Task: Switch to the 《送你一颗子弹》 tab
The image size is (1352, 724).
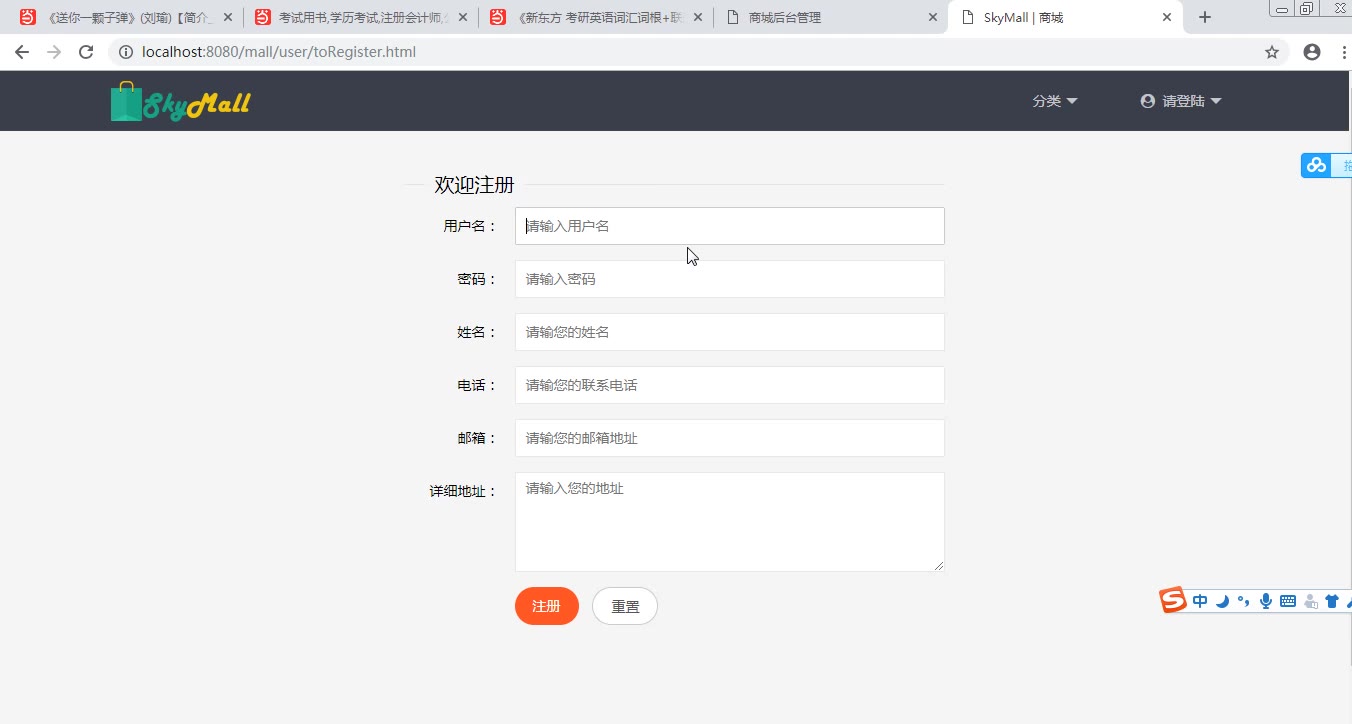Action: (125, 17)
